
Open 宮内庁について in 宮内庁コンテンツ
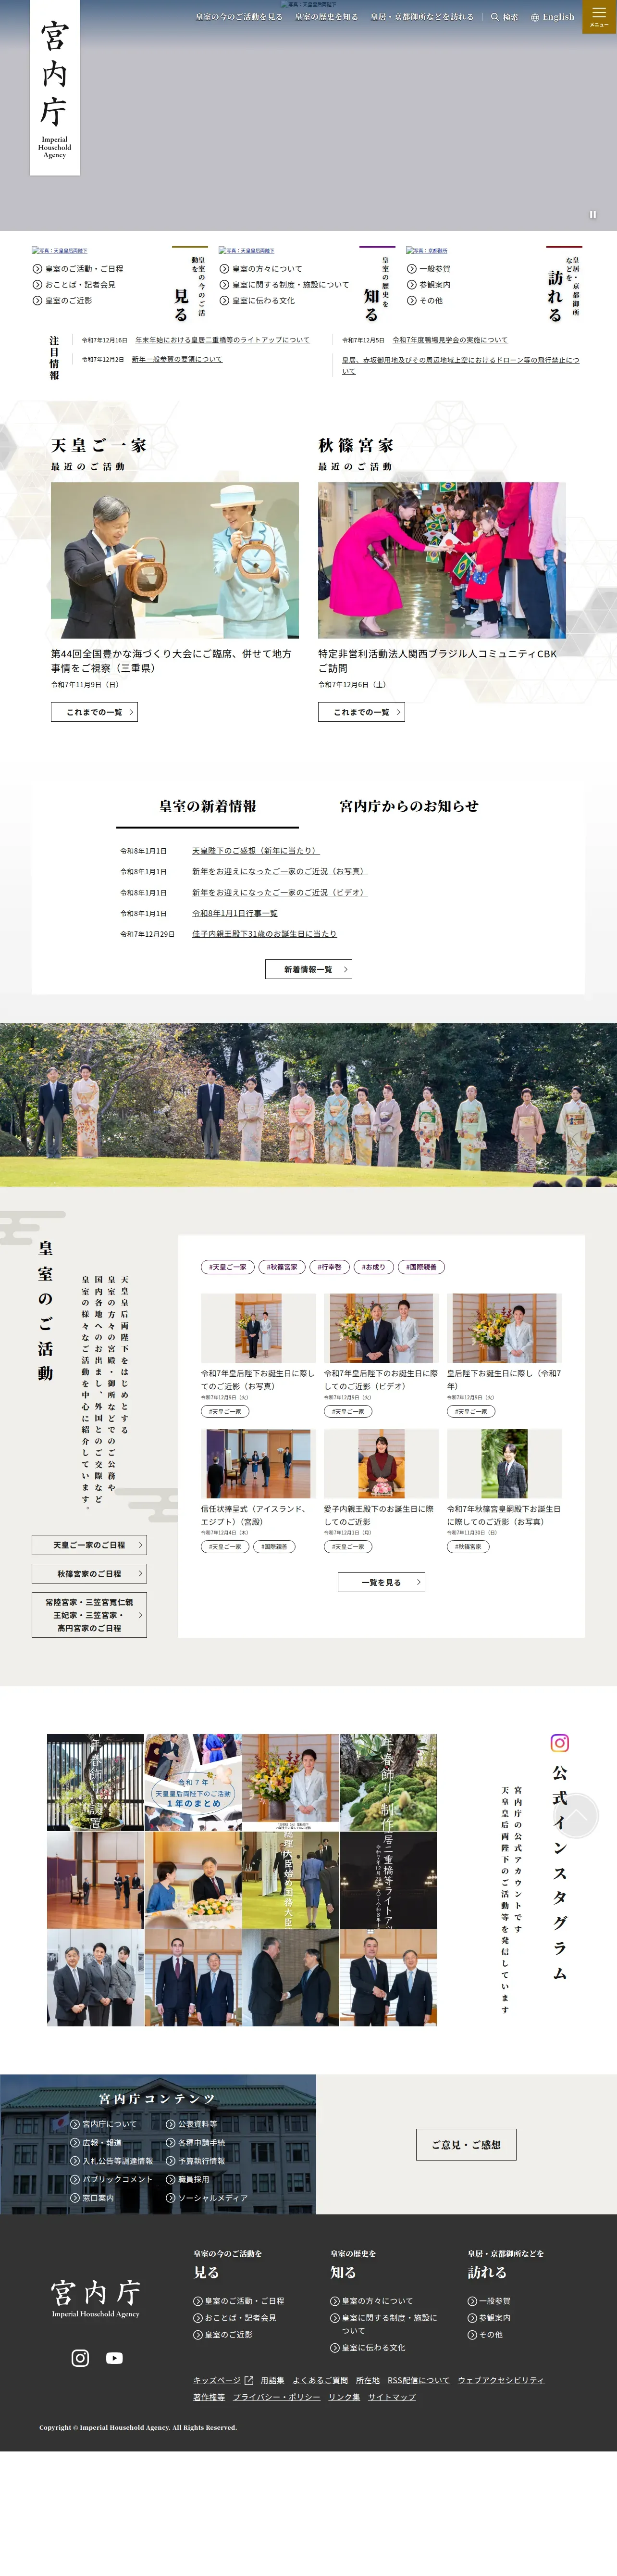[103, 2124]
